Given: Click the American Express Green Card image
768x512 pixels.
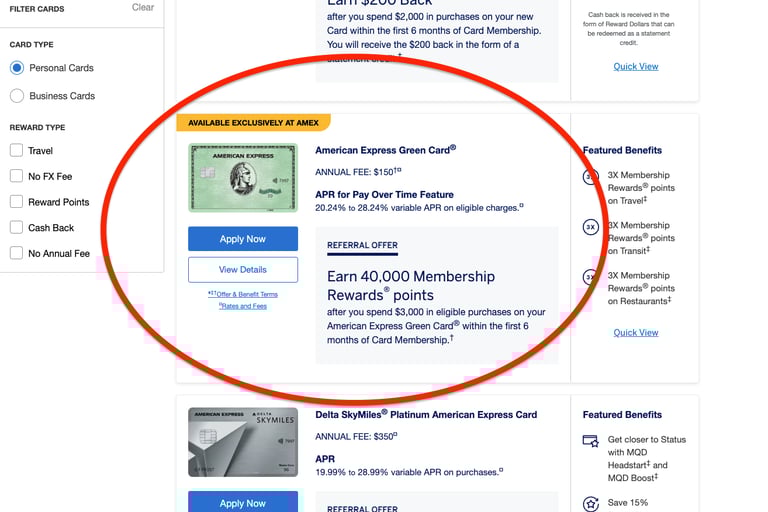Looking at the screenshot, I should coord(243,177).
